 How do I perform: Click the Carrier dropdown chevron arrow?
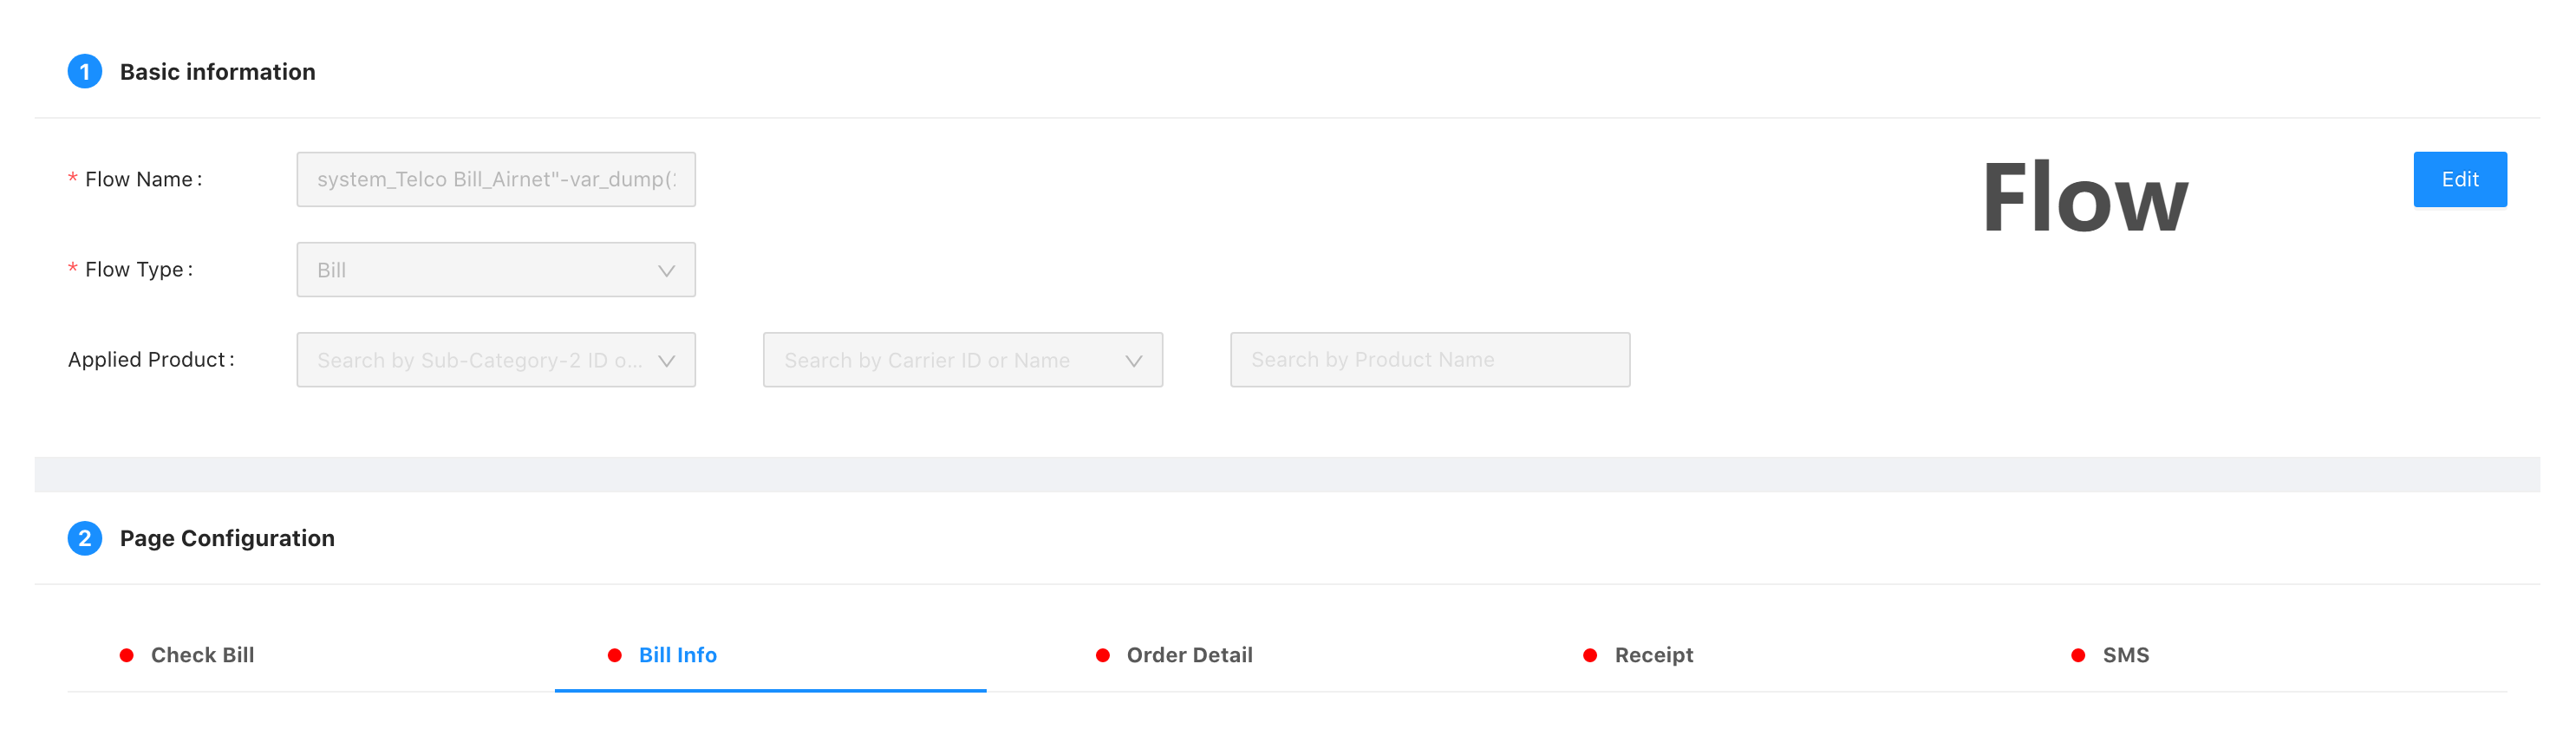point(1133,361)
